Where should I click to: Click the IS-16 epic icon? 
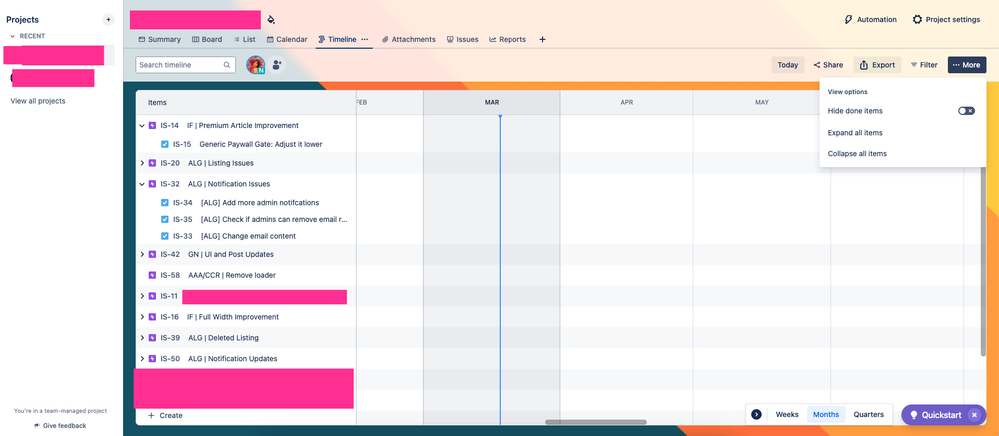152,317
